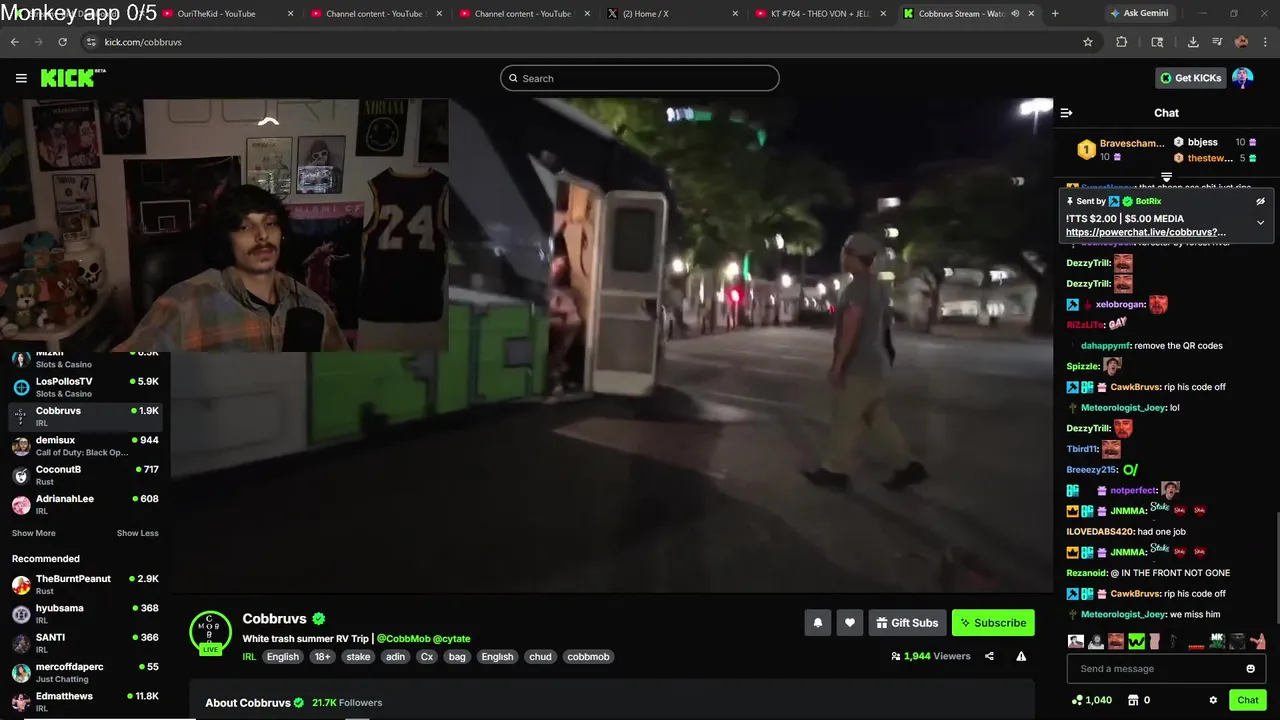Image resolution: width=1280 pixels, height=720 pixels.
Task: Switch to the KT #764 THEO VON tab
Action: (820, 14)
